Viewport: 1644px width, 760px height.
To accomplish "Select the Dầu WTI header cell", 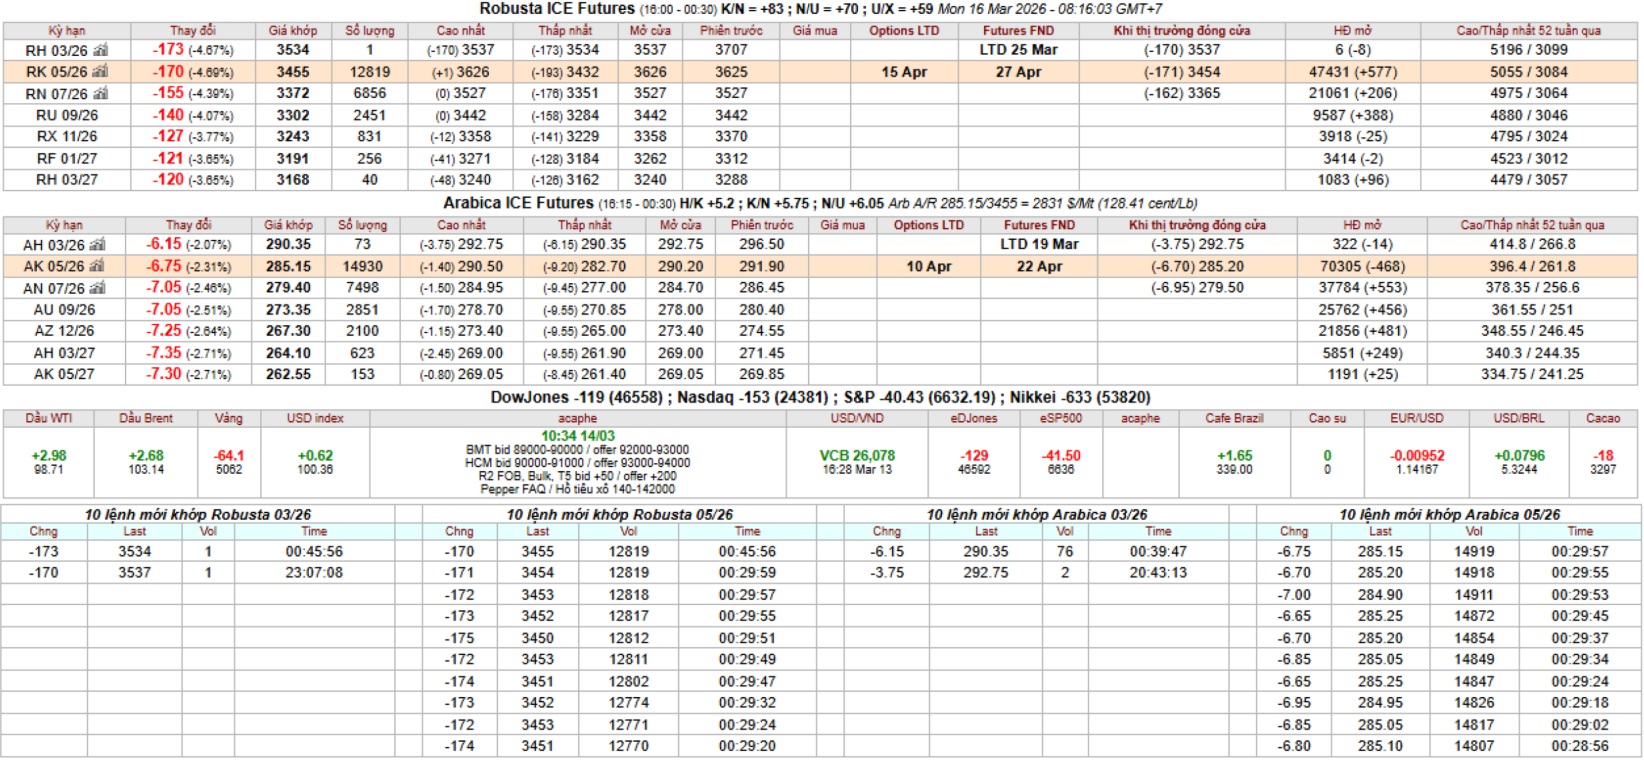I will pyautogui.click(x=49, y=418).
